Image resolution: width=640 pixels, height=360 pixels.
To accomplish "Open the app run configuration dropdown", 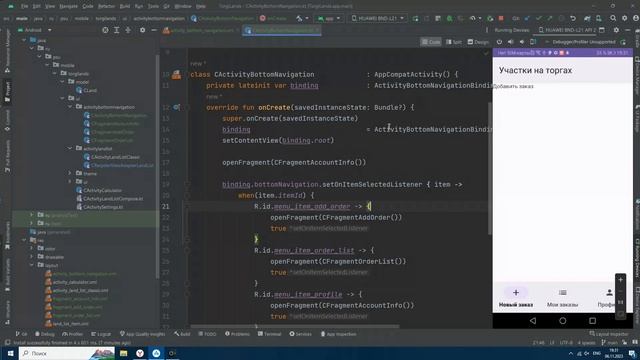I will click(329, 18).
